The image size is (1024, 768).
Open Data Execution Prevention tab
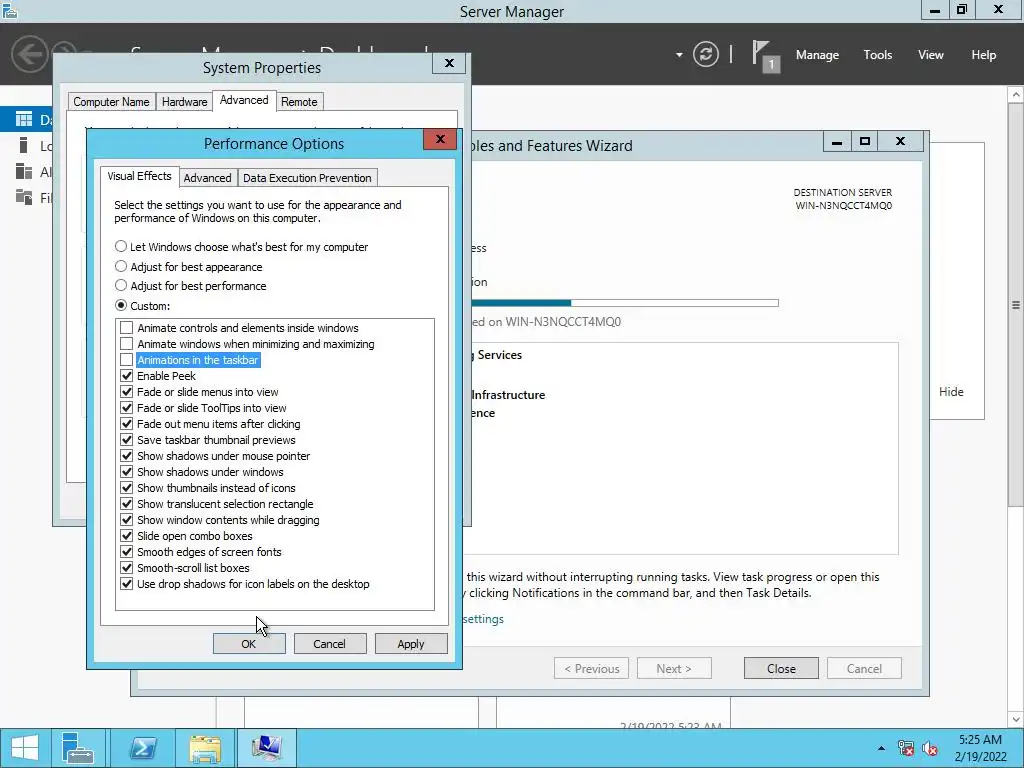point(307,178)
